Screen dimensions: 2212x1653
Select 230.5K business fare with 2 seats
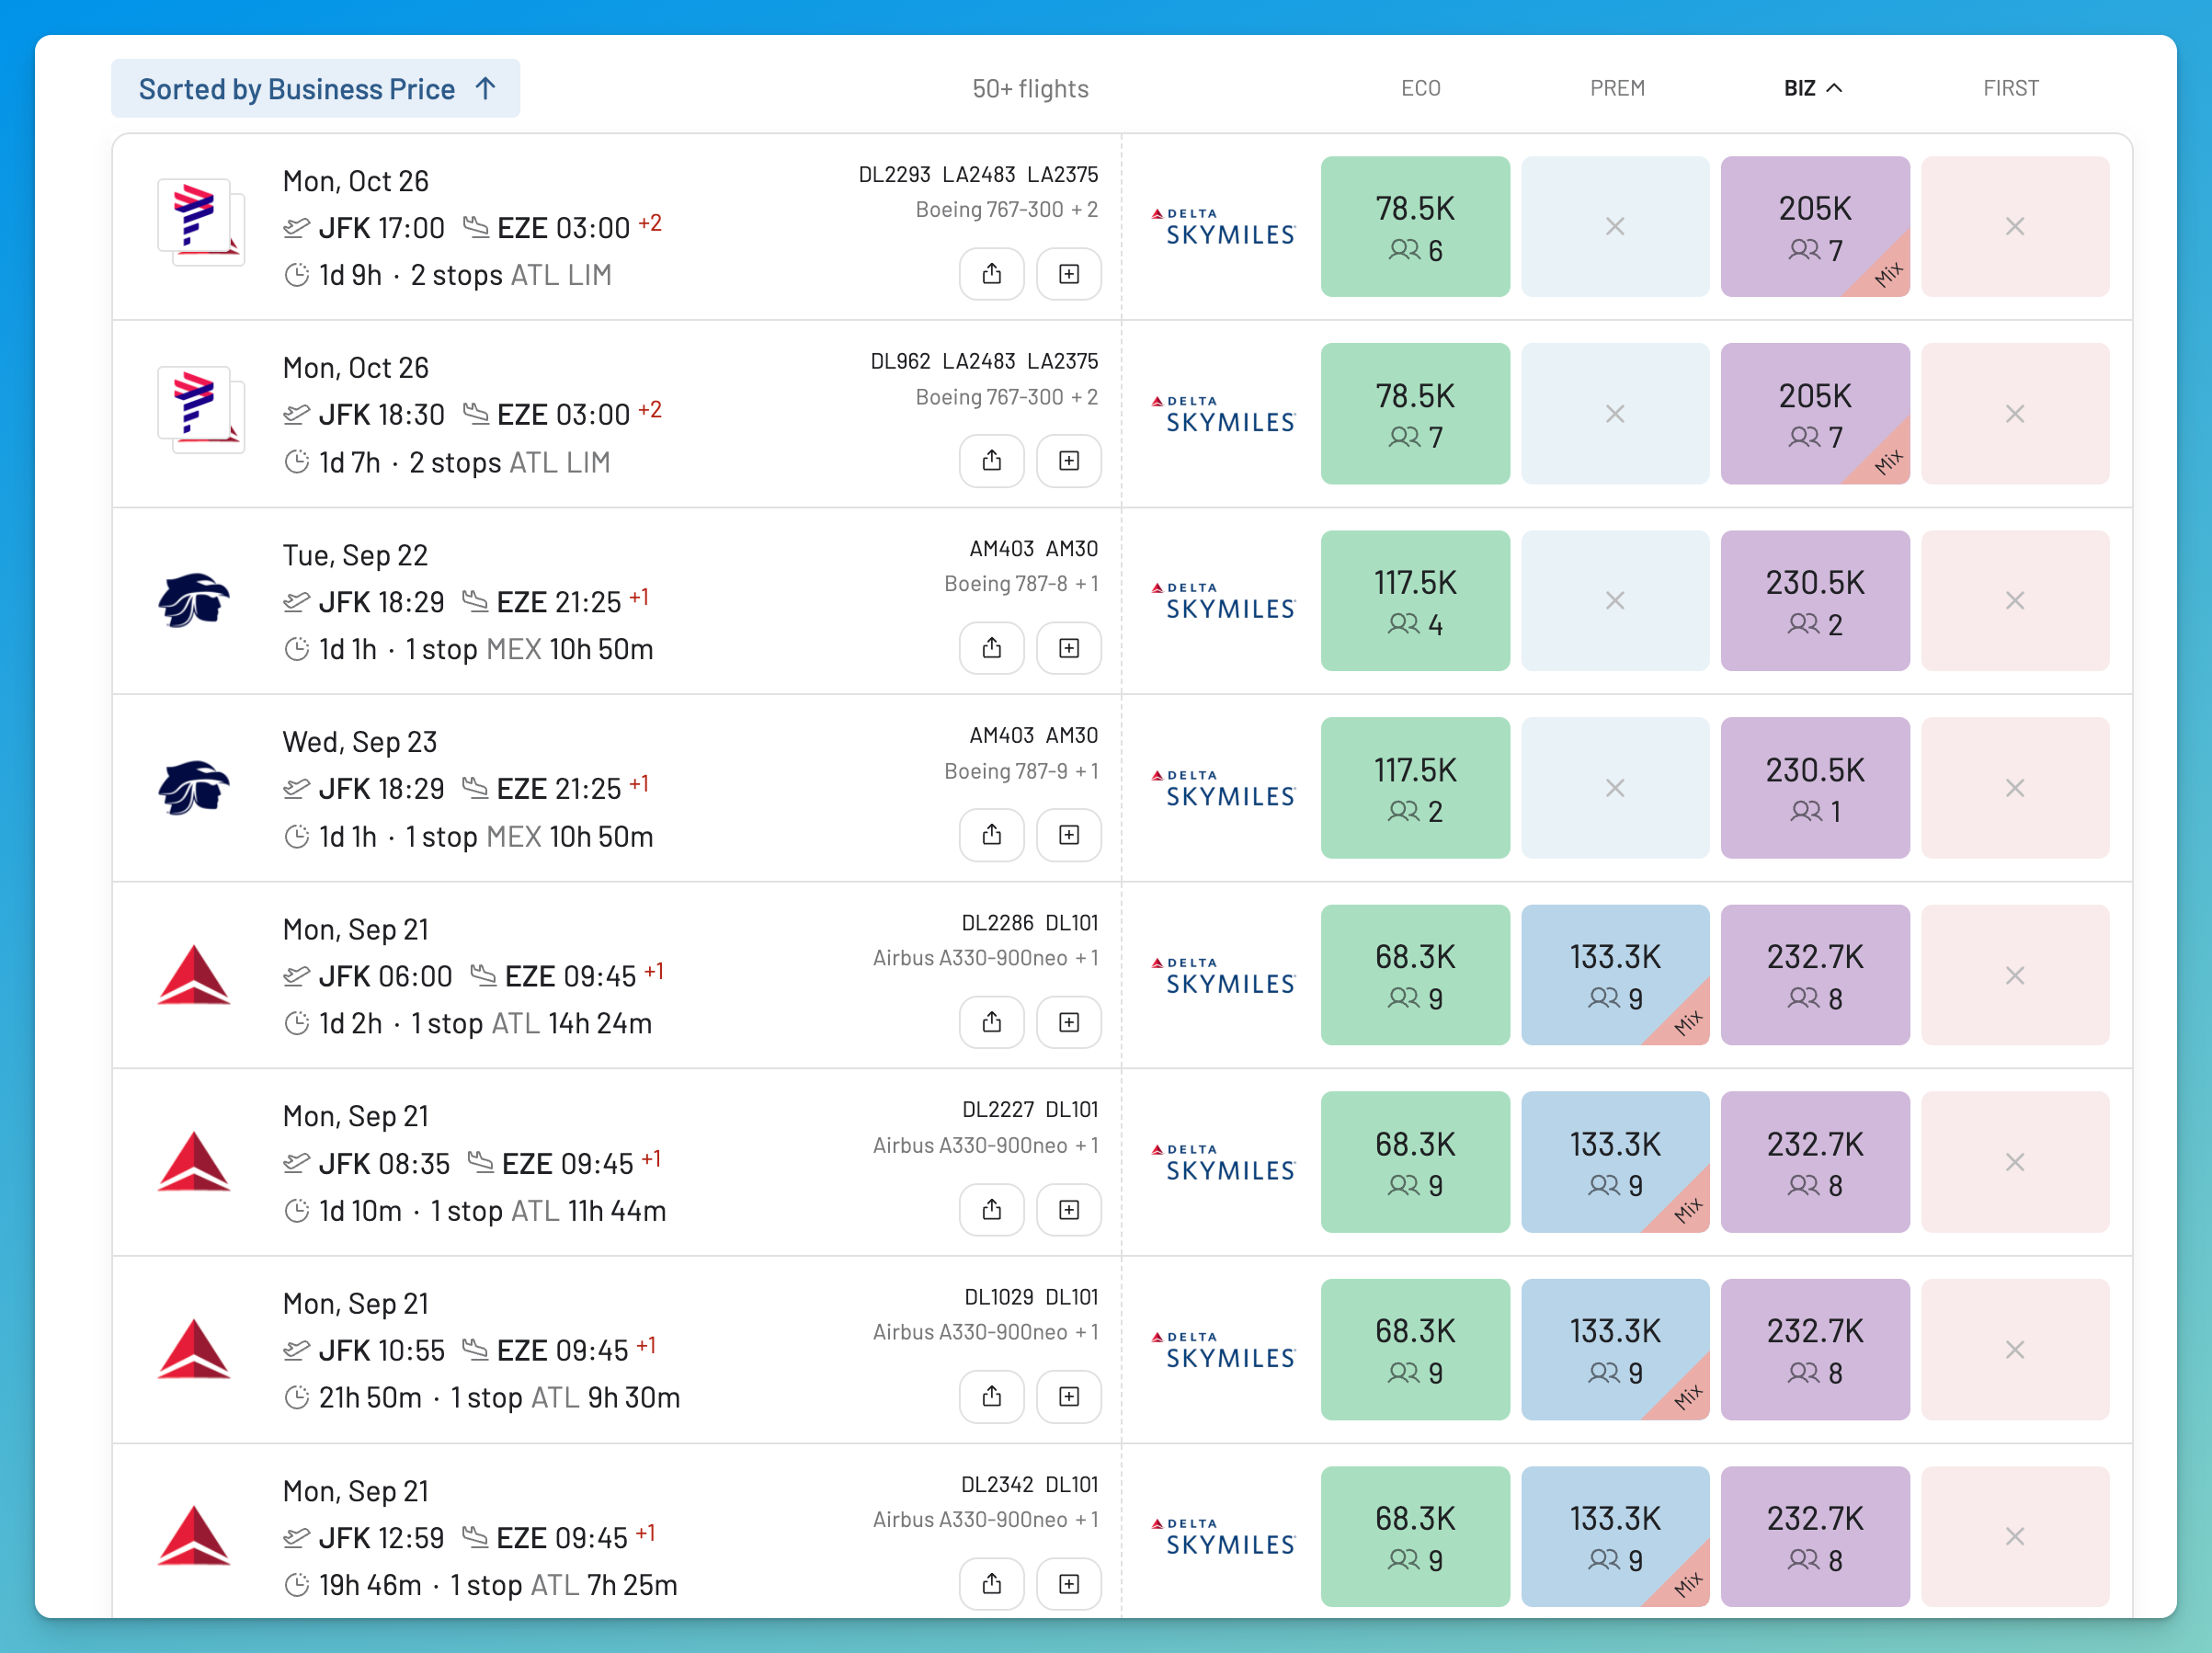pyautogui.click(x=1815, y=601)
